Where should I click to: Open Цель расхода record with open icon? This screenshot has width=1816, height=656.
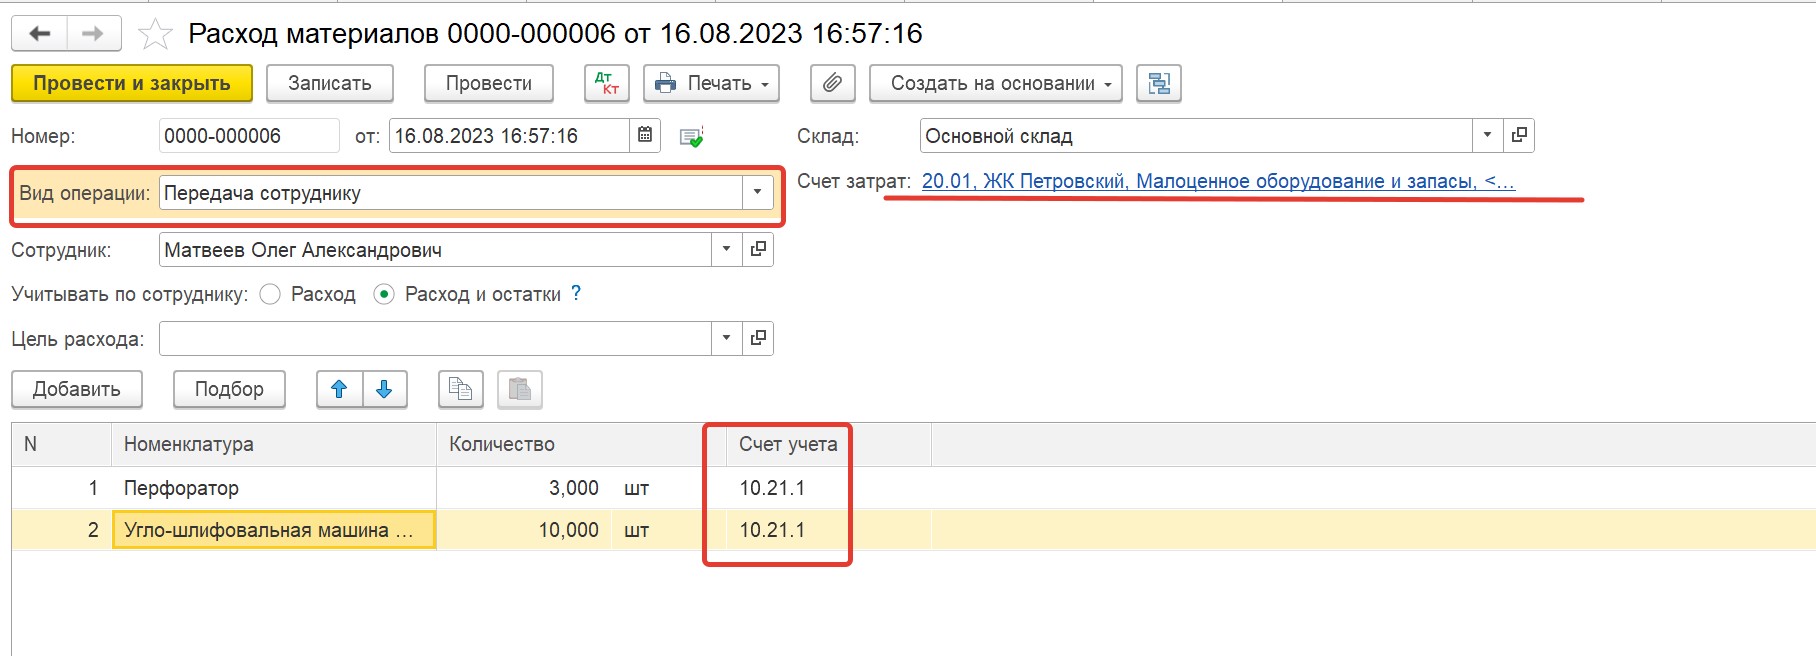tap(758, 338)
